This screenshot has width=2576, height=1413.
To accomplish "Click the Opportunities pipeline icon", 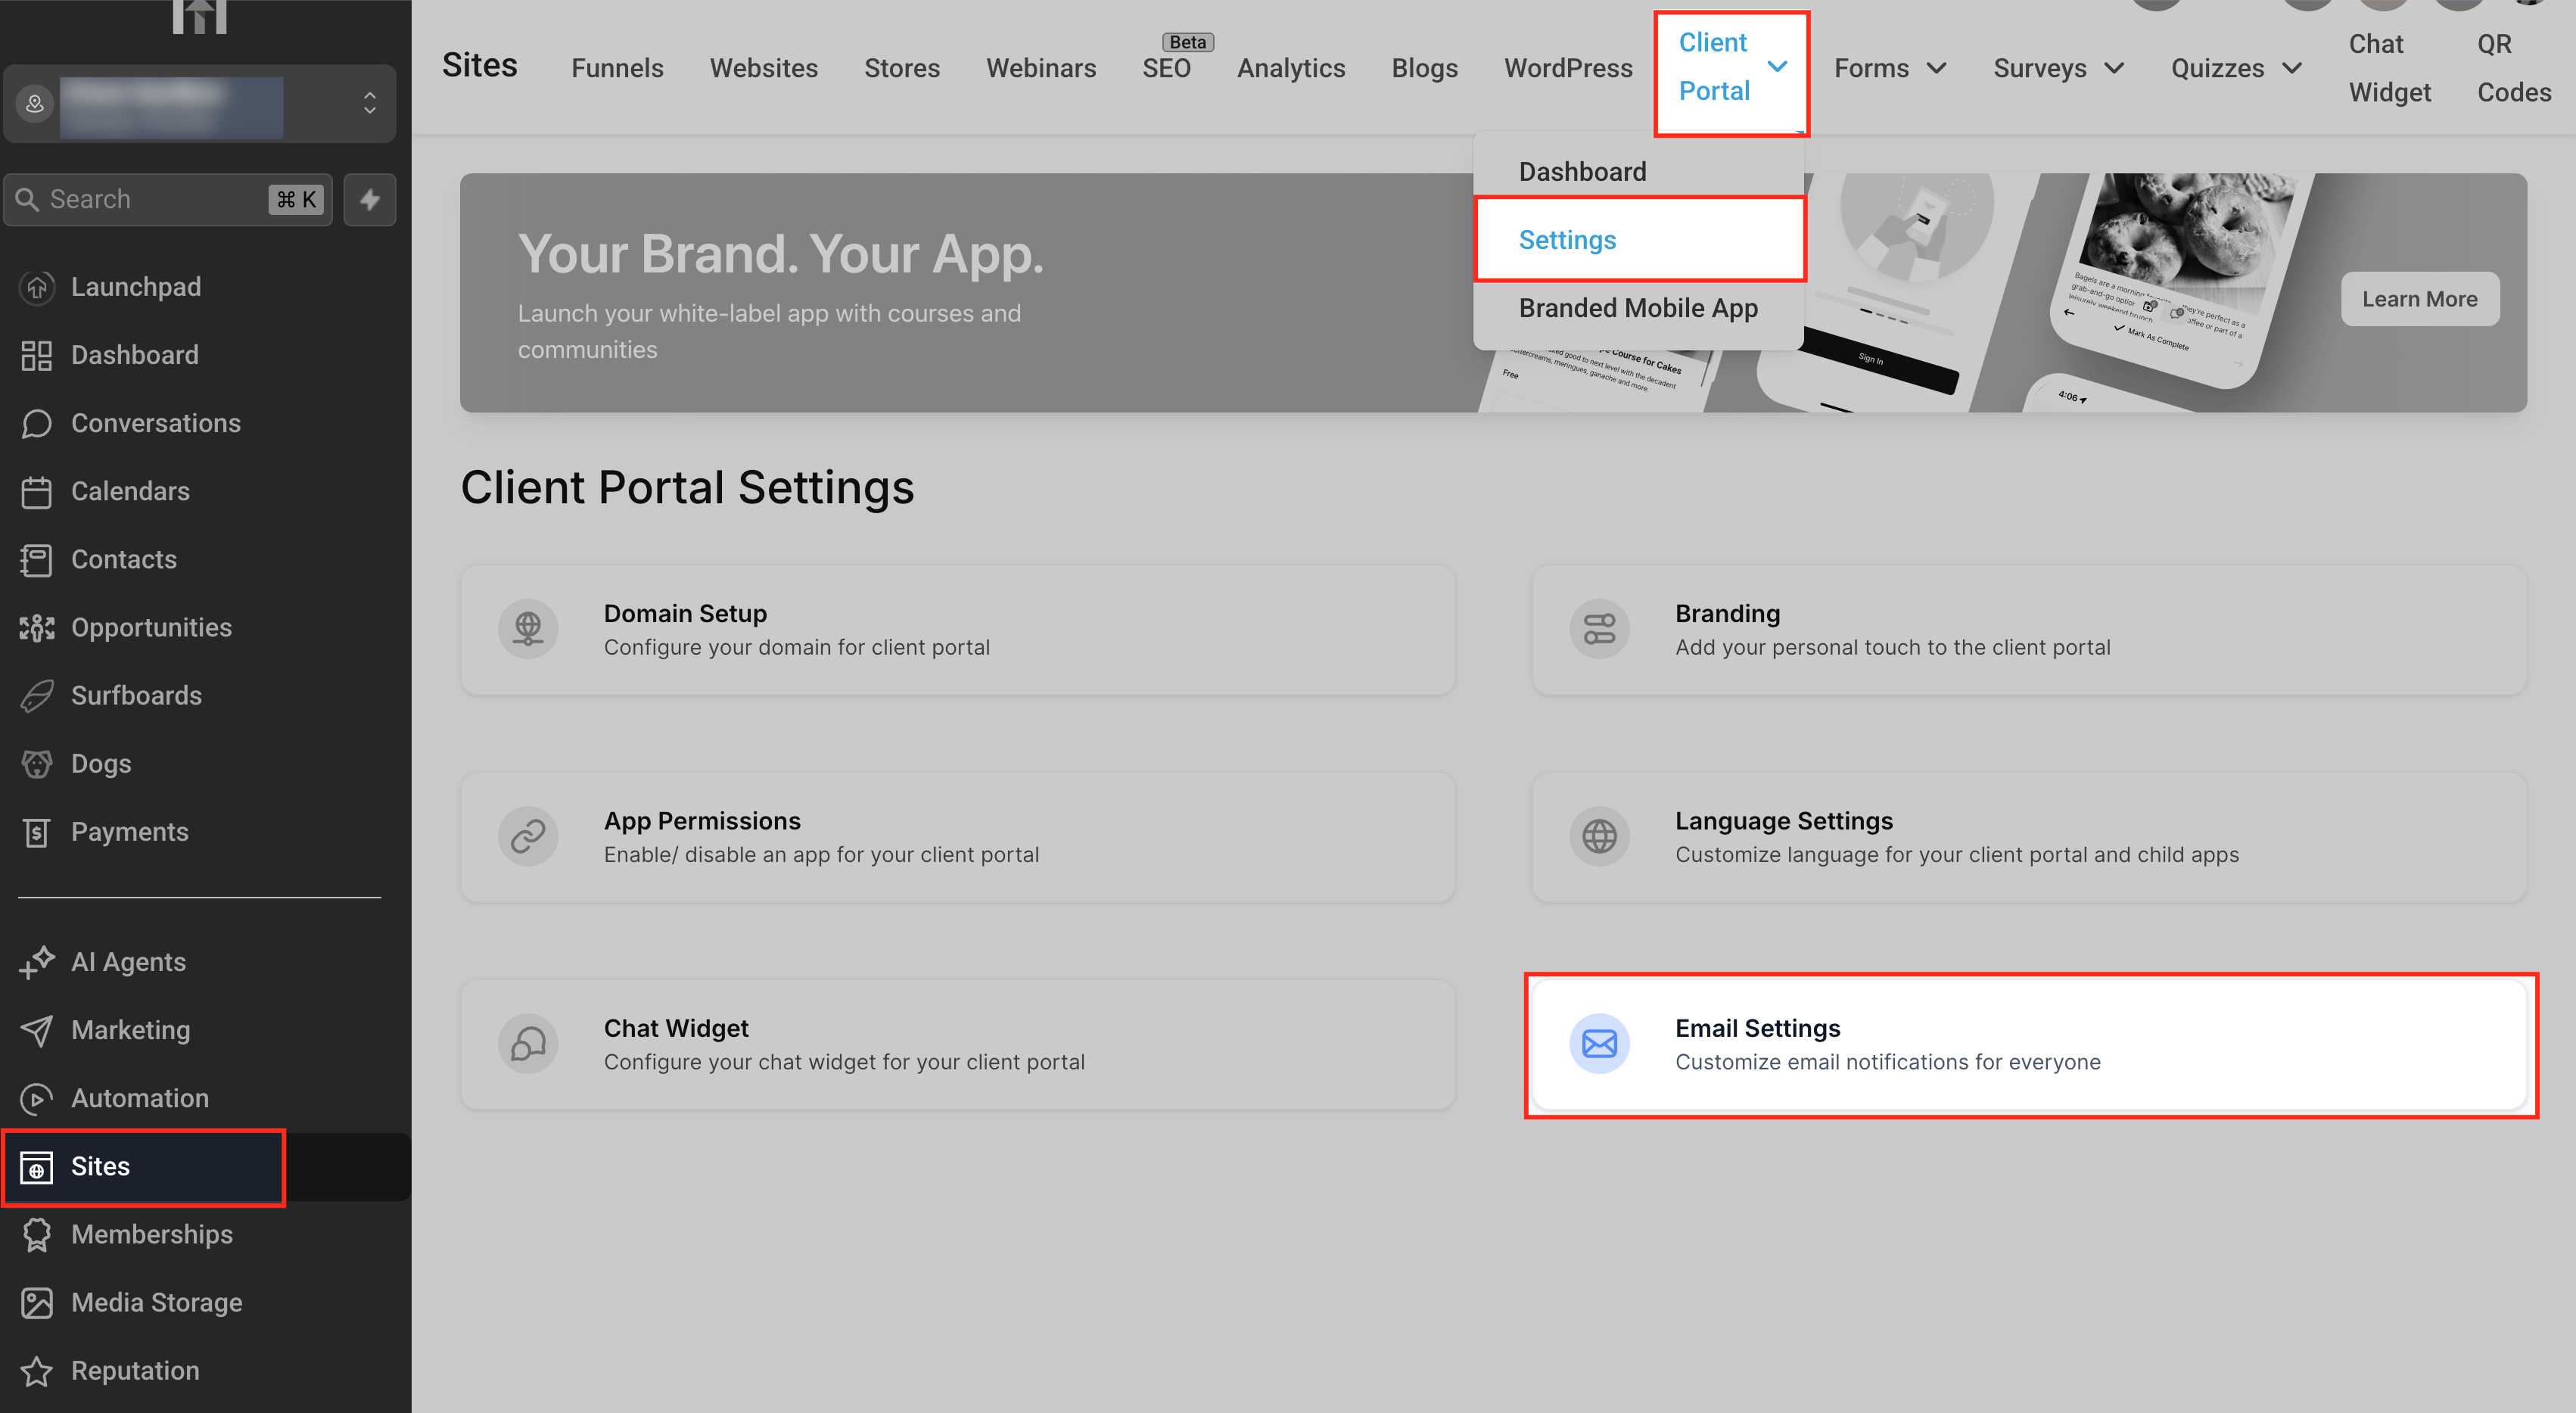I will click(x=37, y=628).
